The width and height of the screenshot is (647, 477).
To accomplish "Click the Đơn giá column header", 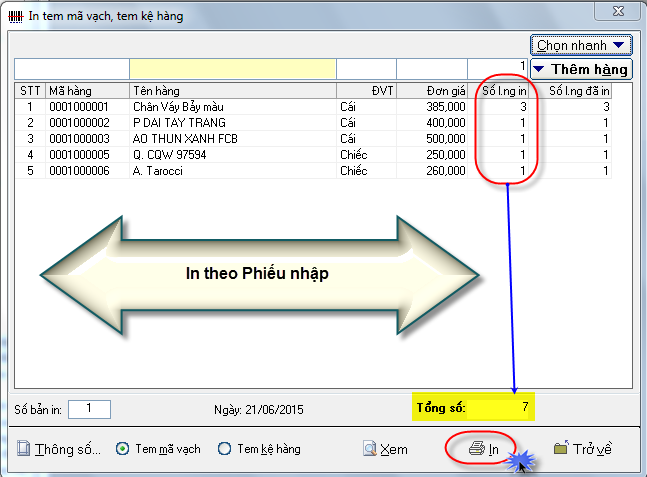I will click(x=432, y=91).
